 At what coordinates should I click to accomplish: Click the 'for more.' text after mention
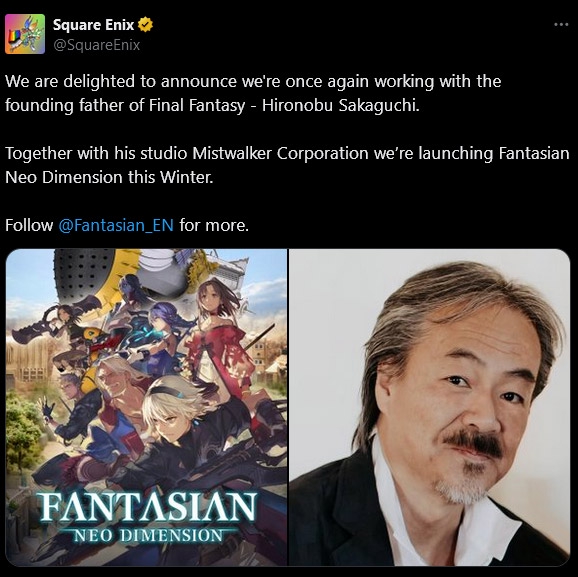[214, 225]
